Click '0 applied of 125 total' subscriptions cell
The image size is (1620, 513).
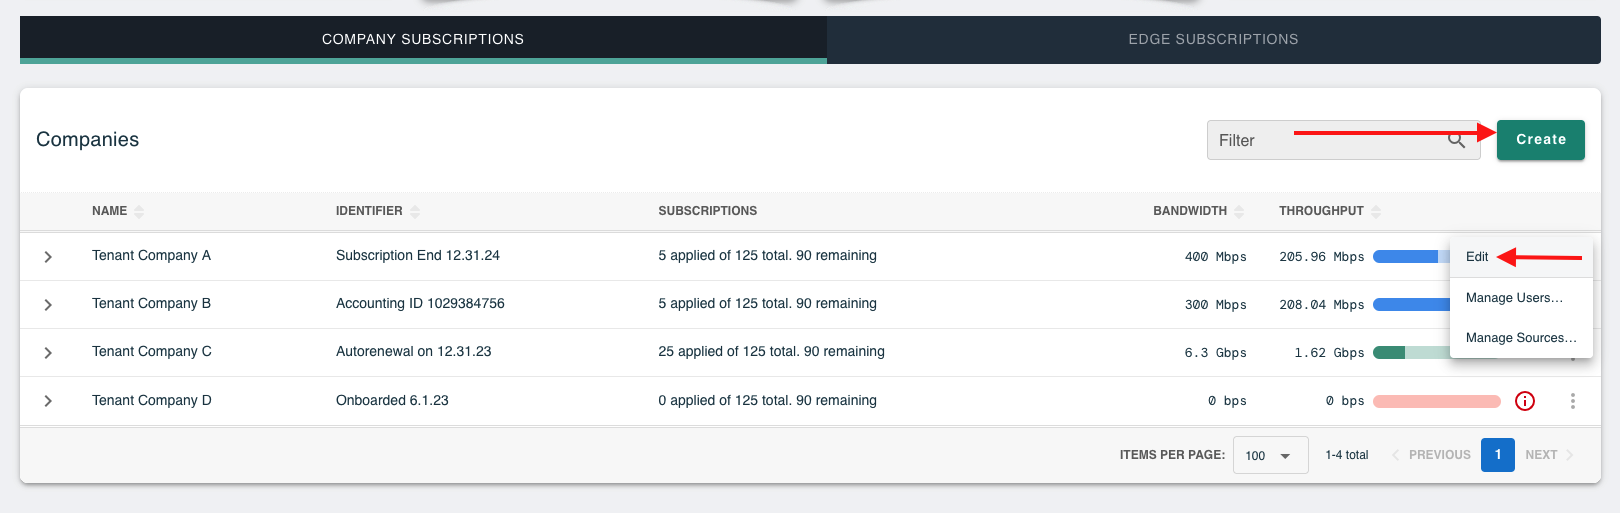[x=767, y=401]
